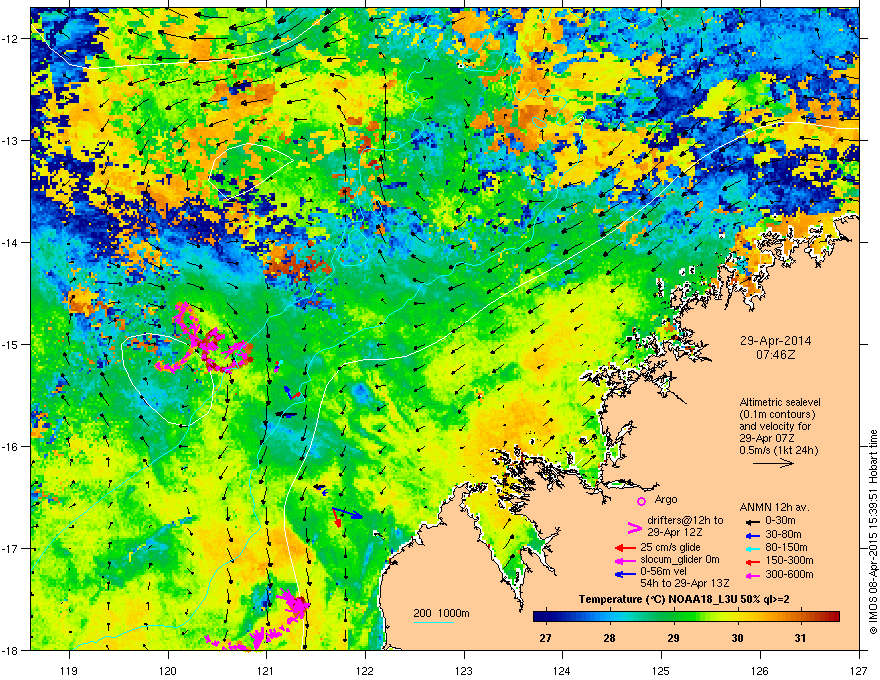Click the '0-30m' depth label
880x680 pixels.
[780, 521]
